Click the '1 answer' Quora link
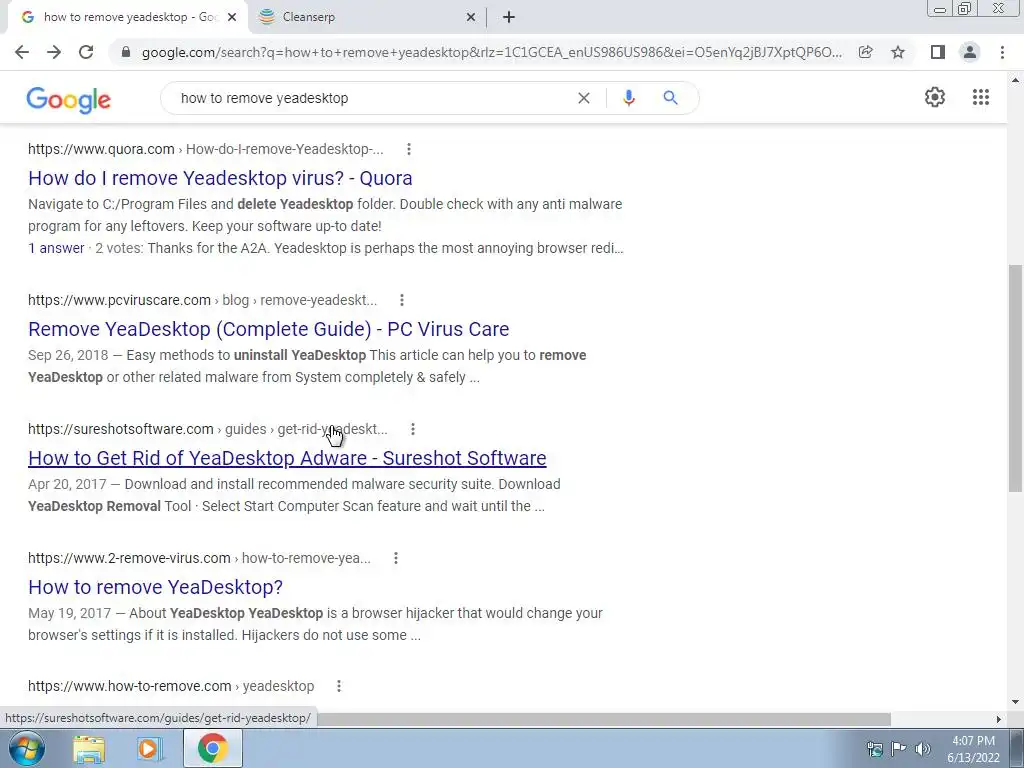The height and width of the screenshot is (768, 1024). pos(56,248)
